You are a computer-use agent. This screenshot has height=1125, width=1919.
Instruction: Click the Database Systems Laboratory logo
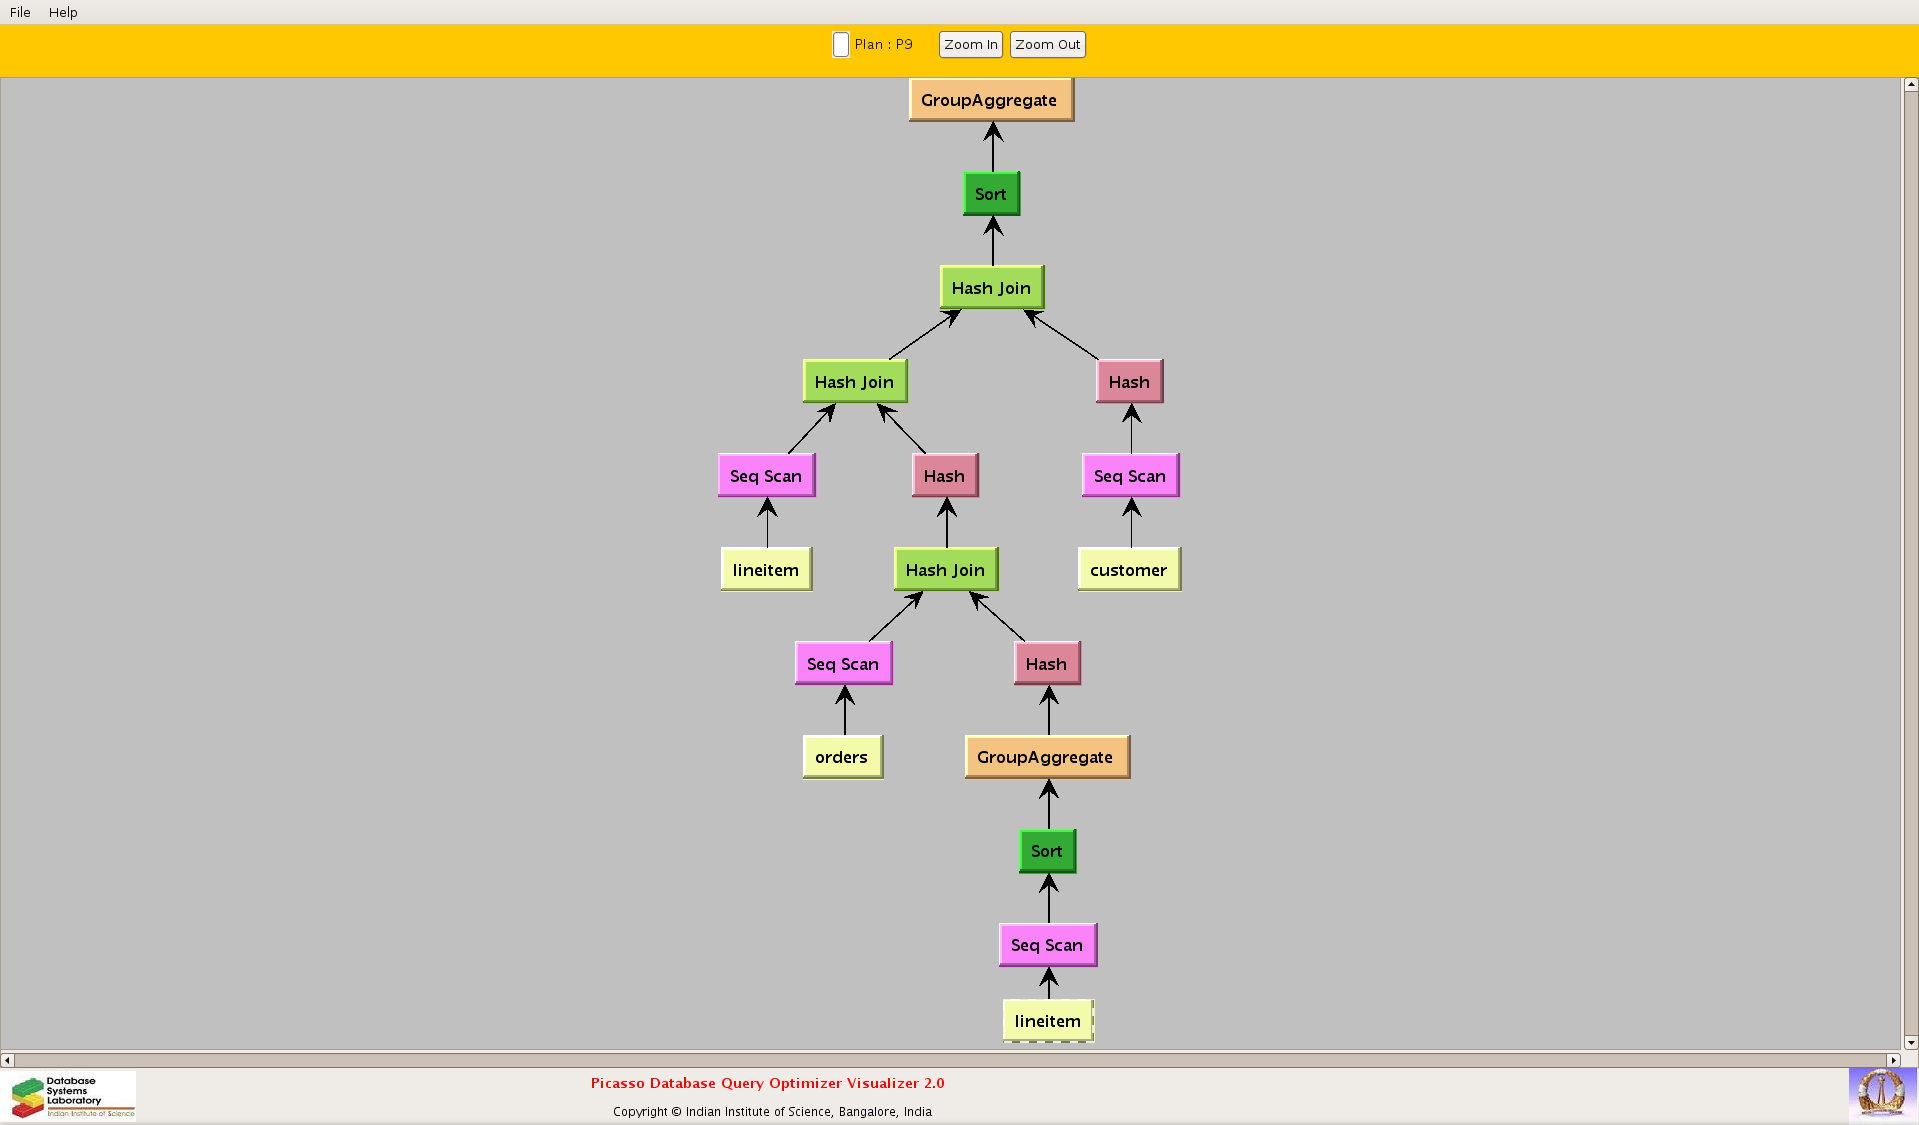[73, 1096]
